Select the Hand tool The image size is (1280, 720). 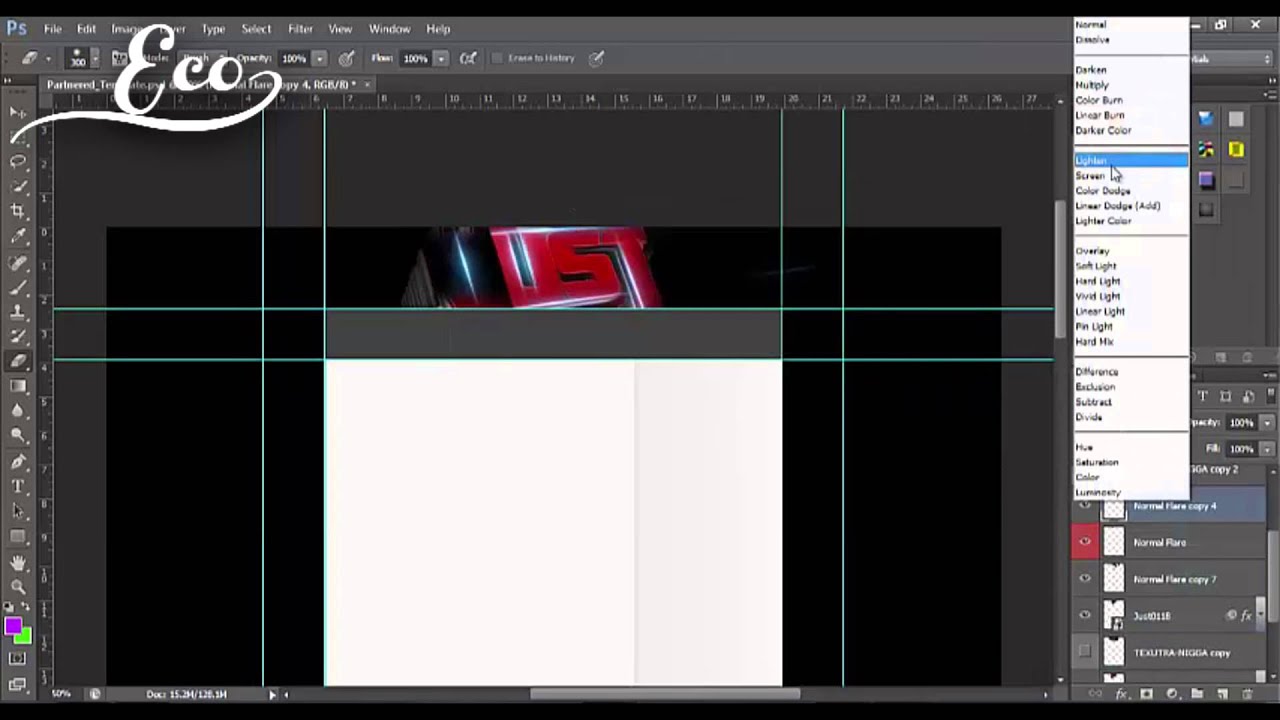[x=18, y=563]
